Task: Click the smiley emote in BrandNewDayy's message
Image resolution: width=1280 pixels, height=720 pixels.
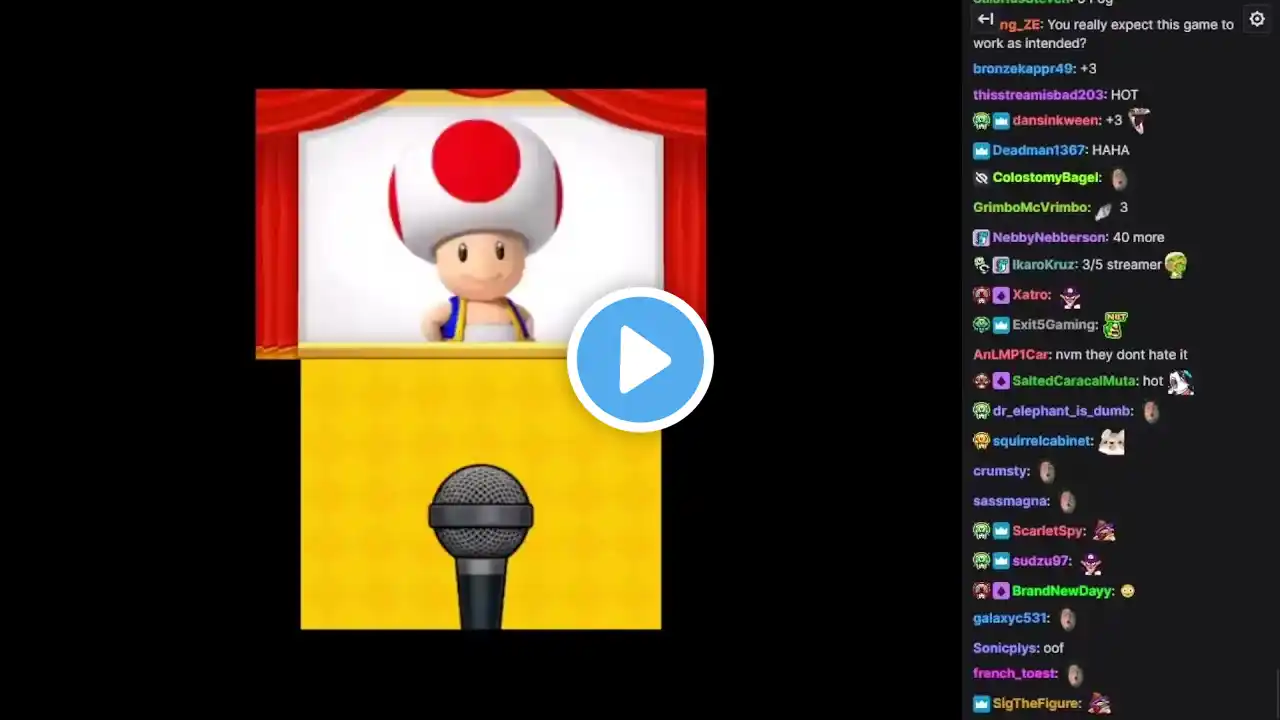Action: [x=1128, y=591]
